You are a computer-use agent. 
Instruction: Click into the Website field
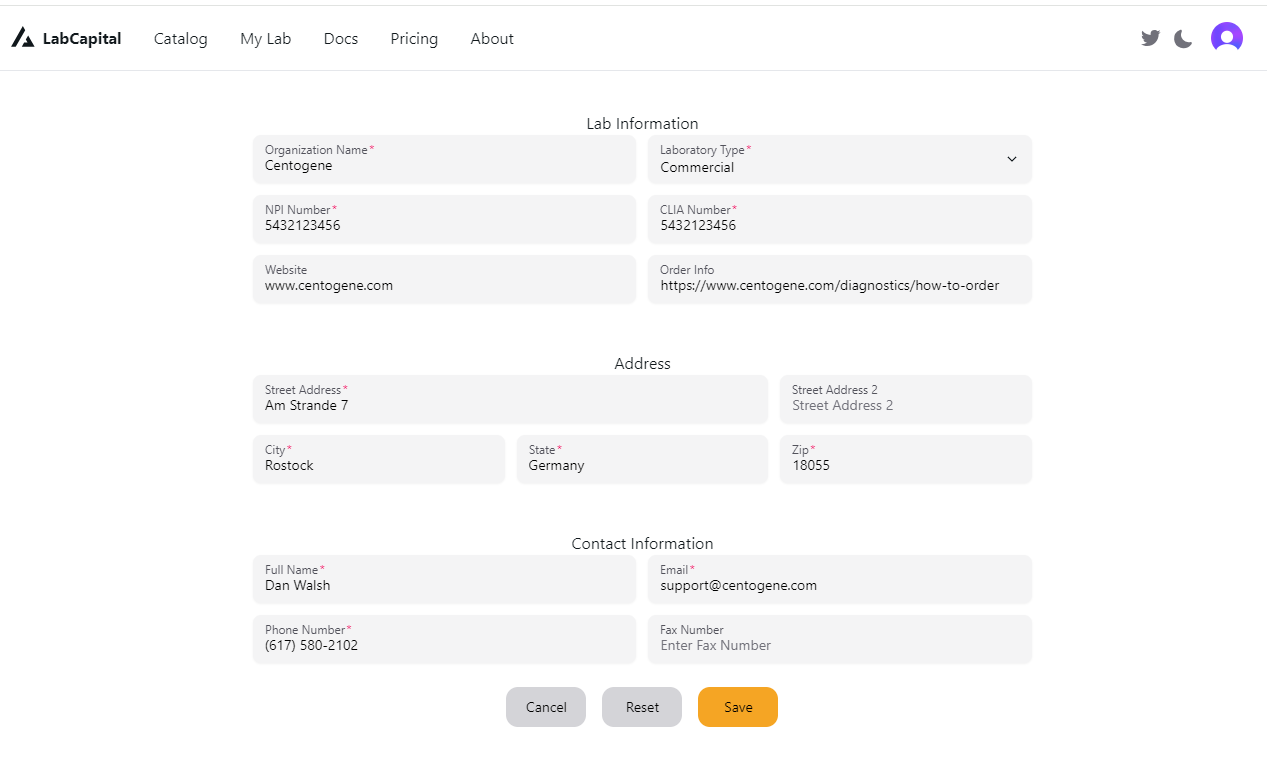click(x=444, y=279)
